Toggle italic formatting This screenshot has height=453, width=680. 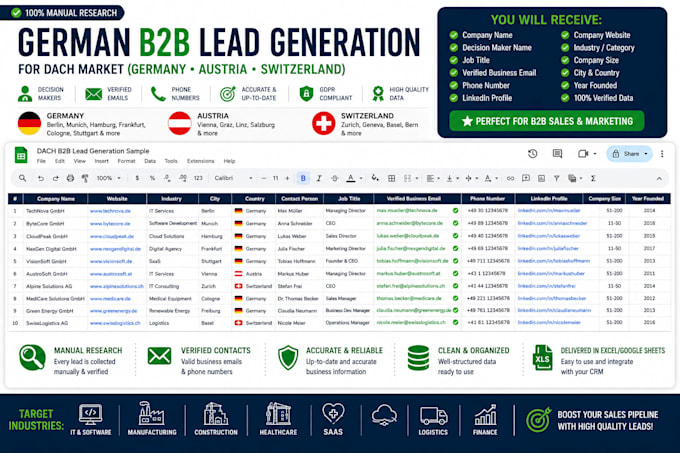(319, 178)
